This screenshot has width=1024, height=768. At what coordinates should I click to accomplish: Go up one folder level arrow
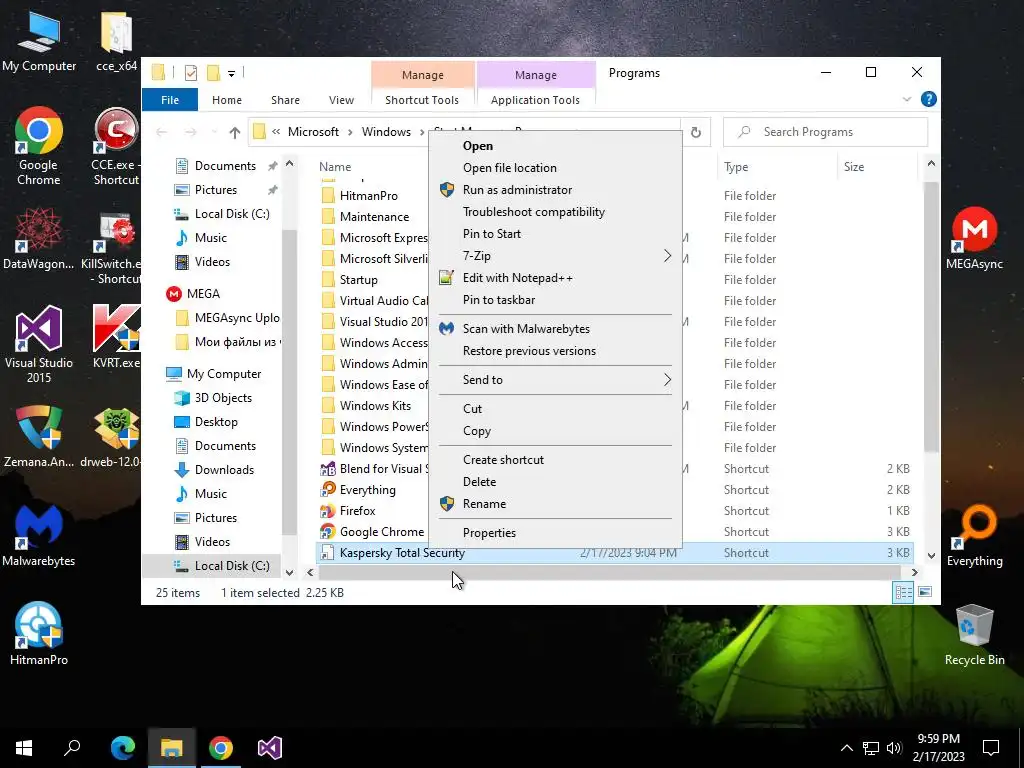(x=235, y=133)
